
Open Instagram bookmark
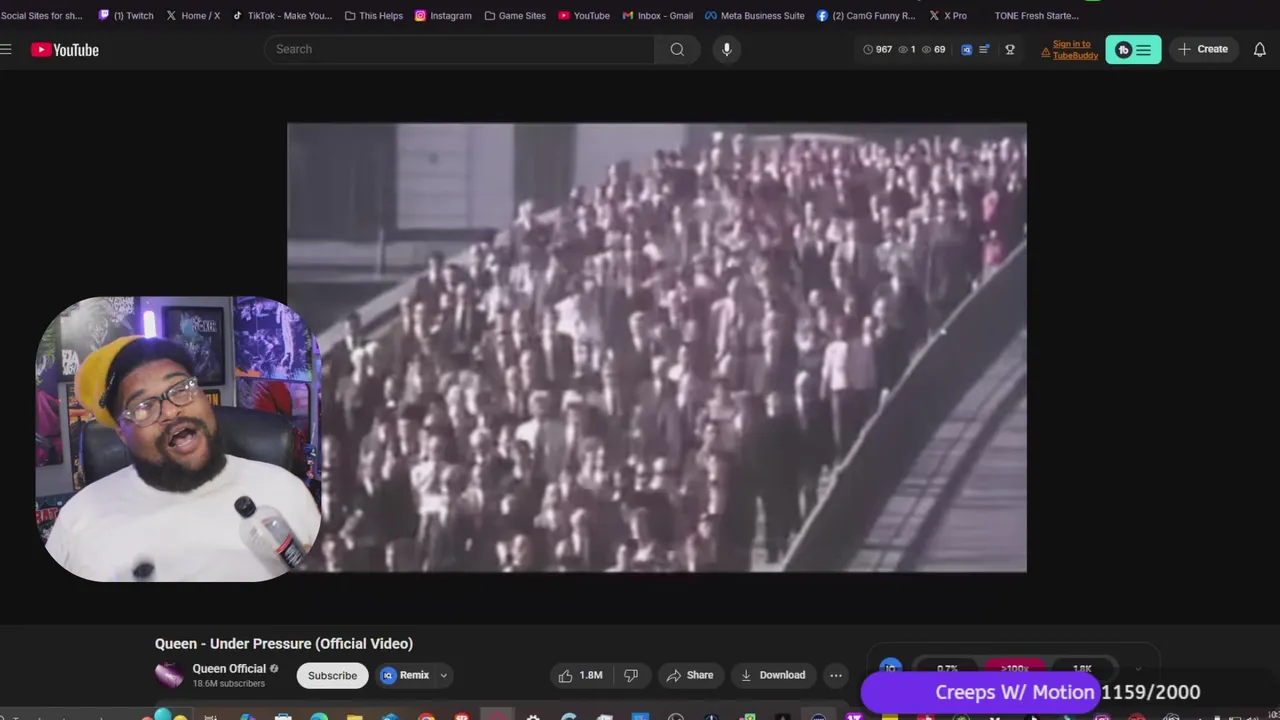[443, 15]
